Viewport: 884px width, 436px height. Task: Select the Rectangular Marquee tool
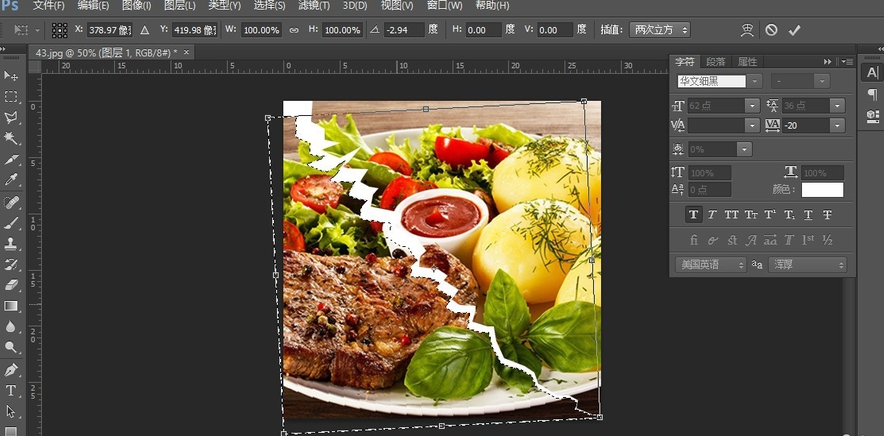point(11,97)
